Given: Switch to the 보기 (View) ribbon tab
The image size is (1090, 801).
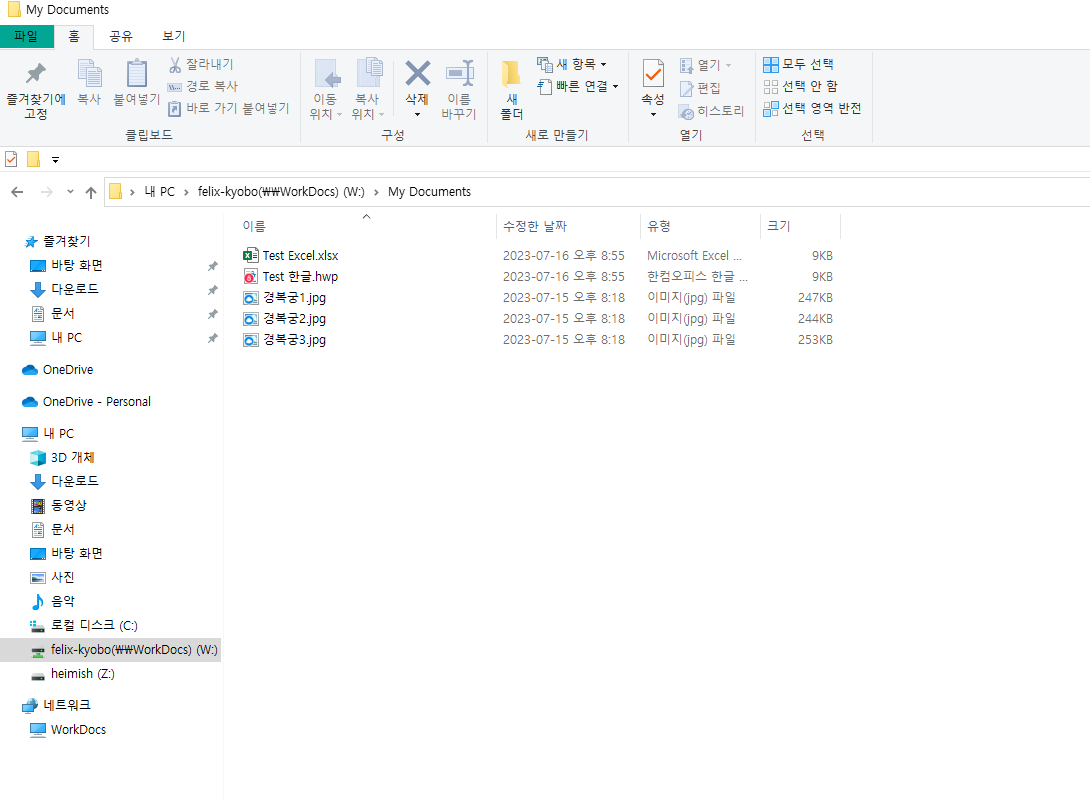Looking at the screenshot, I should pyautogui.click(x=173, y=36).
